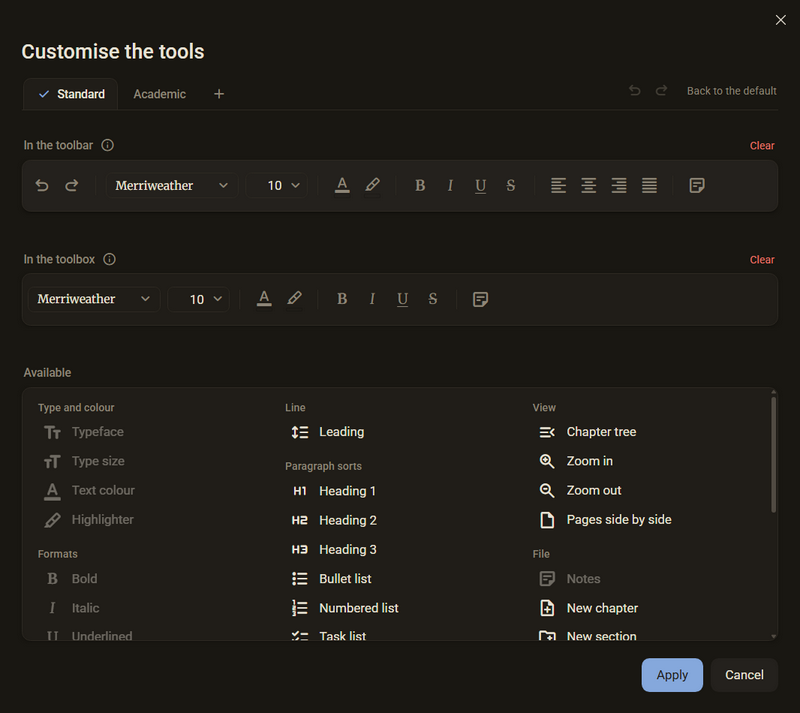Click dimmed undo arrow near Back to default
The image size is (800, 713).
[634, 90]
